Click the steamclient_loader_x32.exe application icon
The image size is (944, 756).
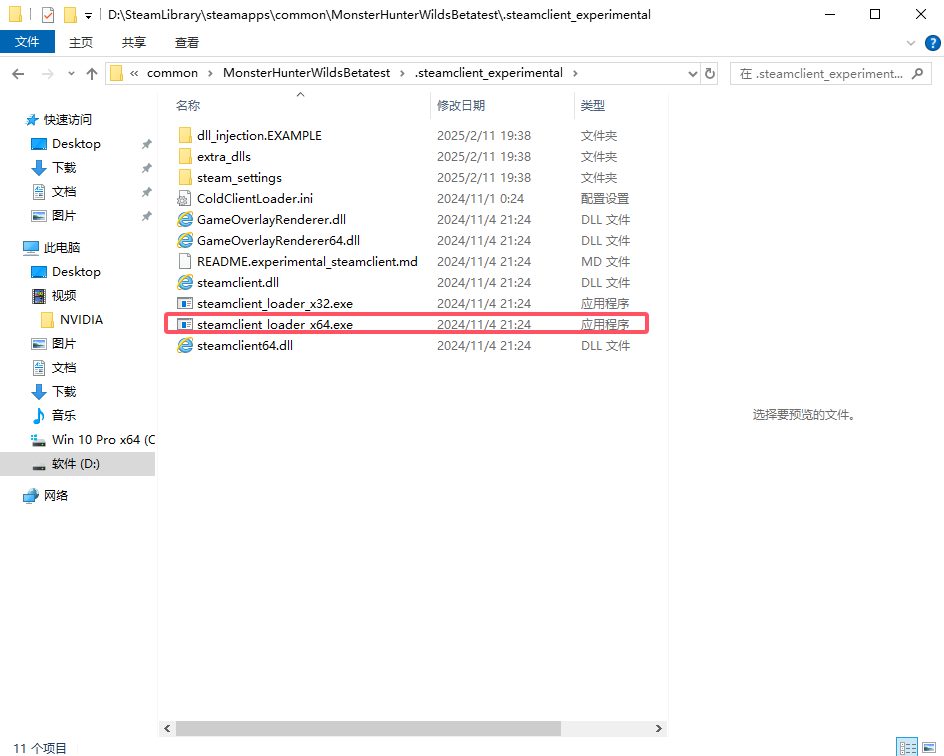click(x=185, y=304)
